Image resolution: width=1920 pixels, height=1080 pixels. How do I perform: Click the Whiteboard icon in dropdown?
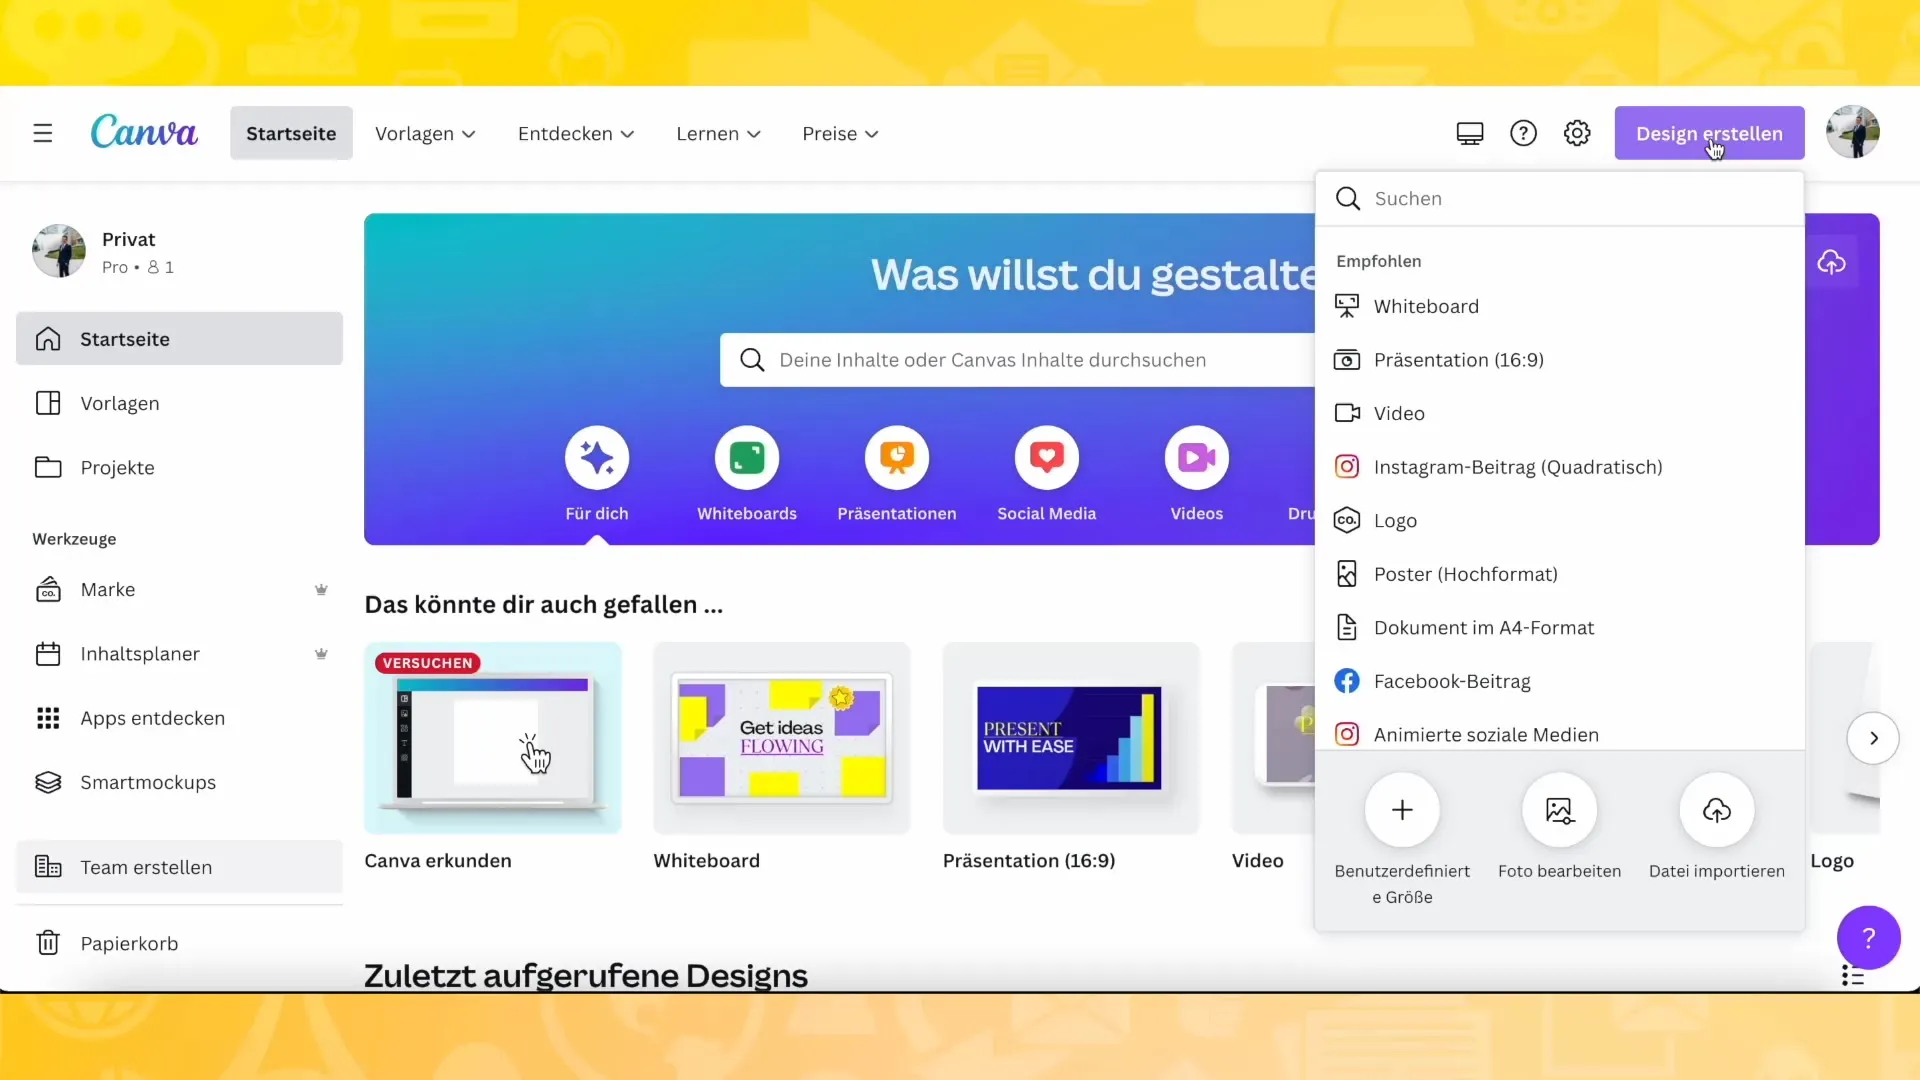[1346, 305]
